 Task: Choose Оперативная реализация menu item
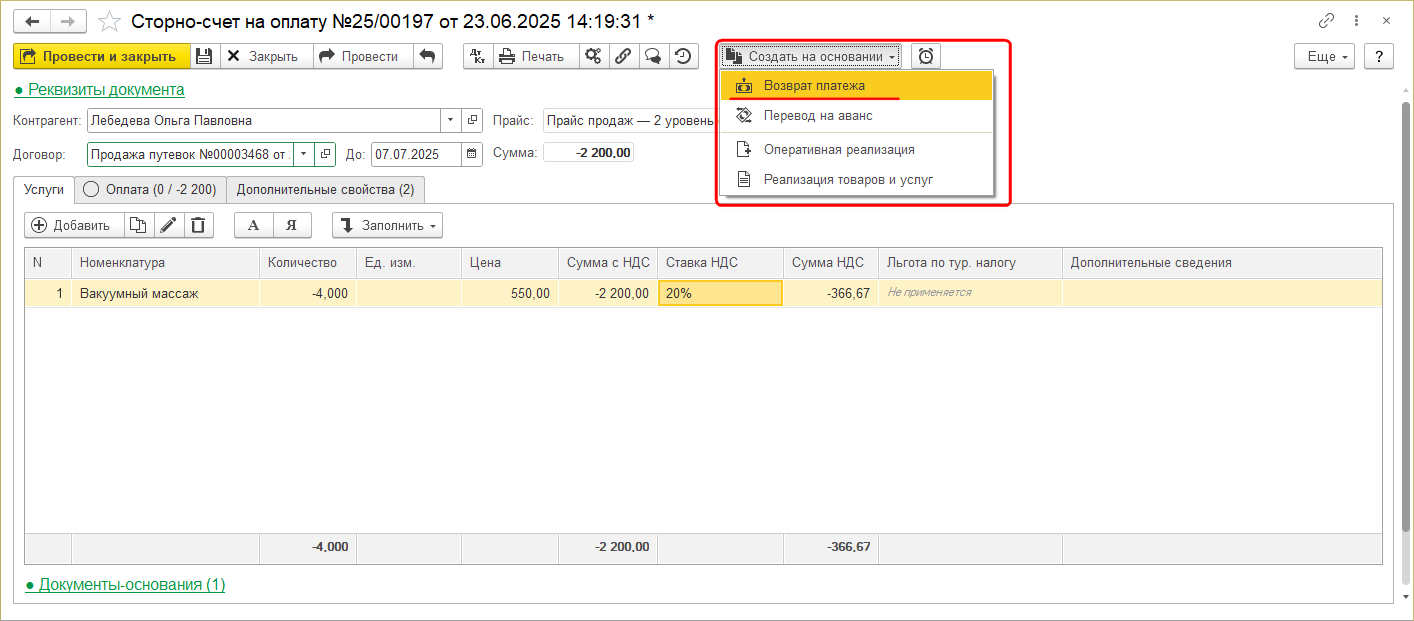coord(856,149)
